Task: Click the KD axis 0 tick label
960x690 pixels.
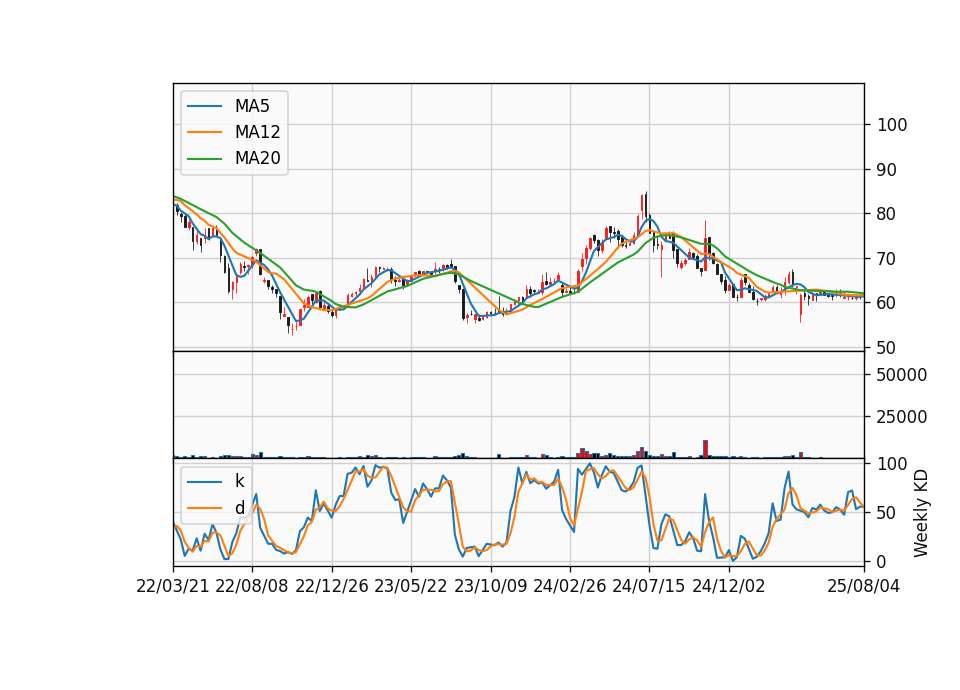Action: coord(882,561)
